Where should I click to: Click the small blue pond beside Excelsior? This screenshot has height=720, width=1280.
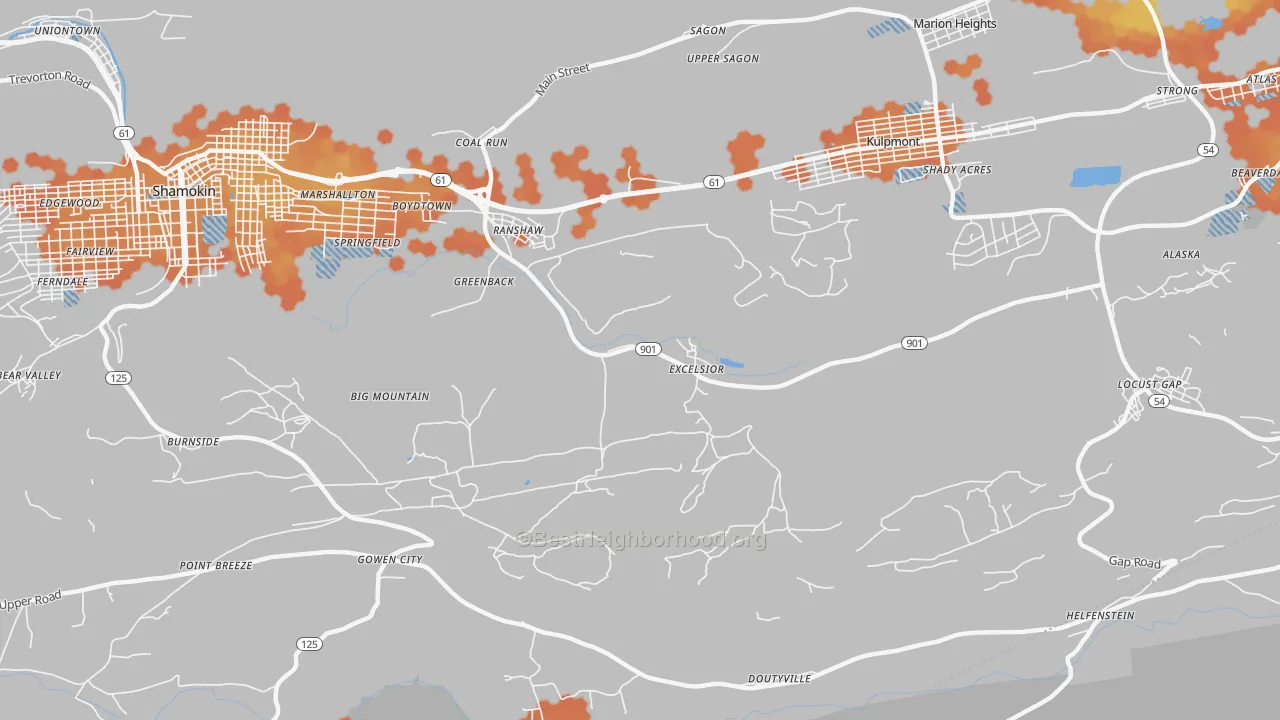731,363
